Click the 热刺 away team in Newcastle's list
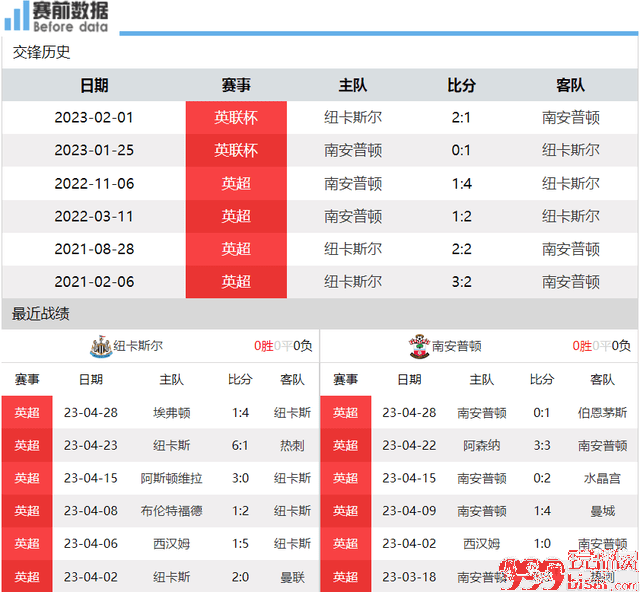Viewport: 640px width, 592px height. [292, 445]
